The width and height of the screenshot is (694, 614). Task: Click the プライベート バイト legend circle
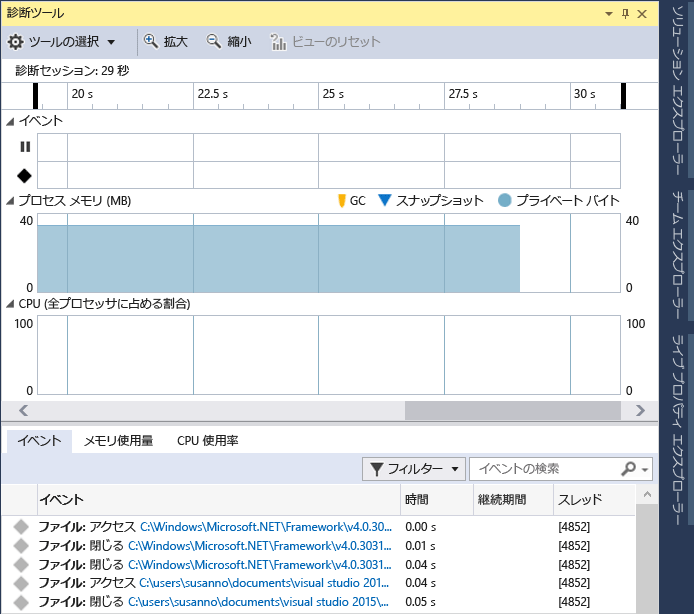[504, 200]
